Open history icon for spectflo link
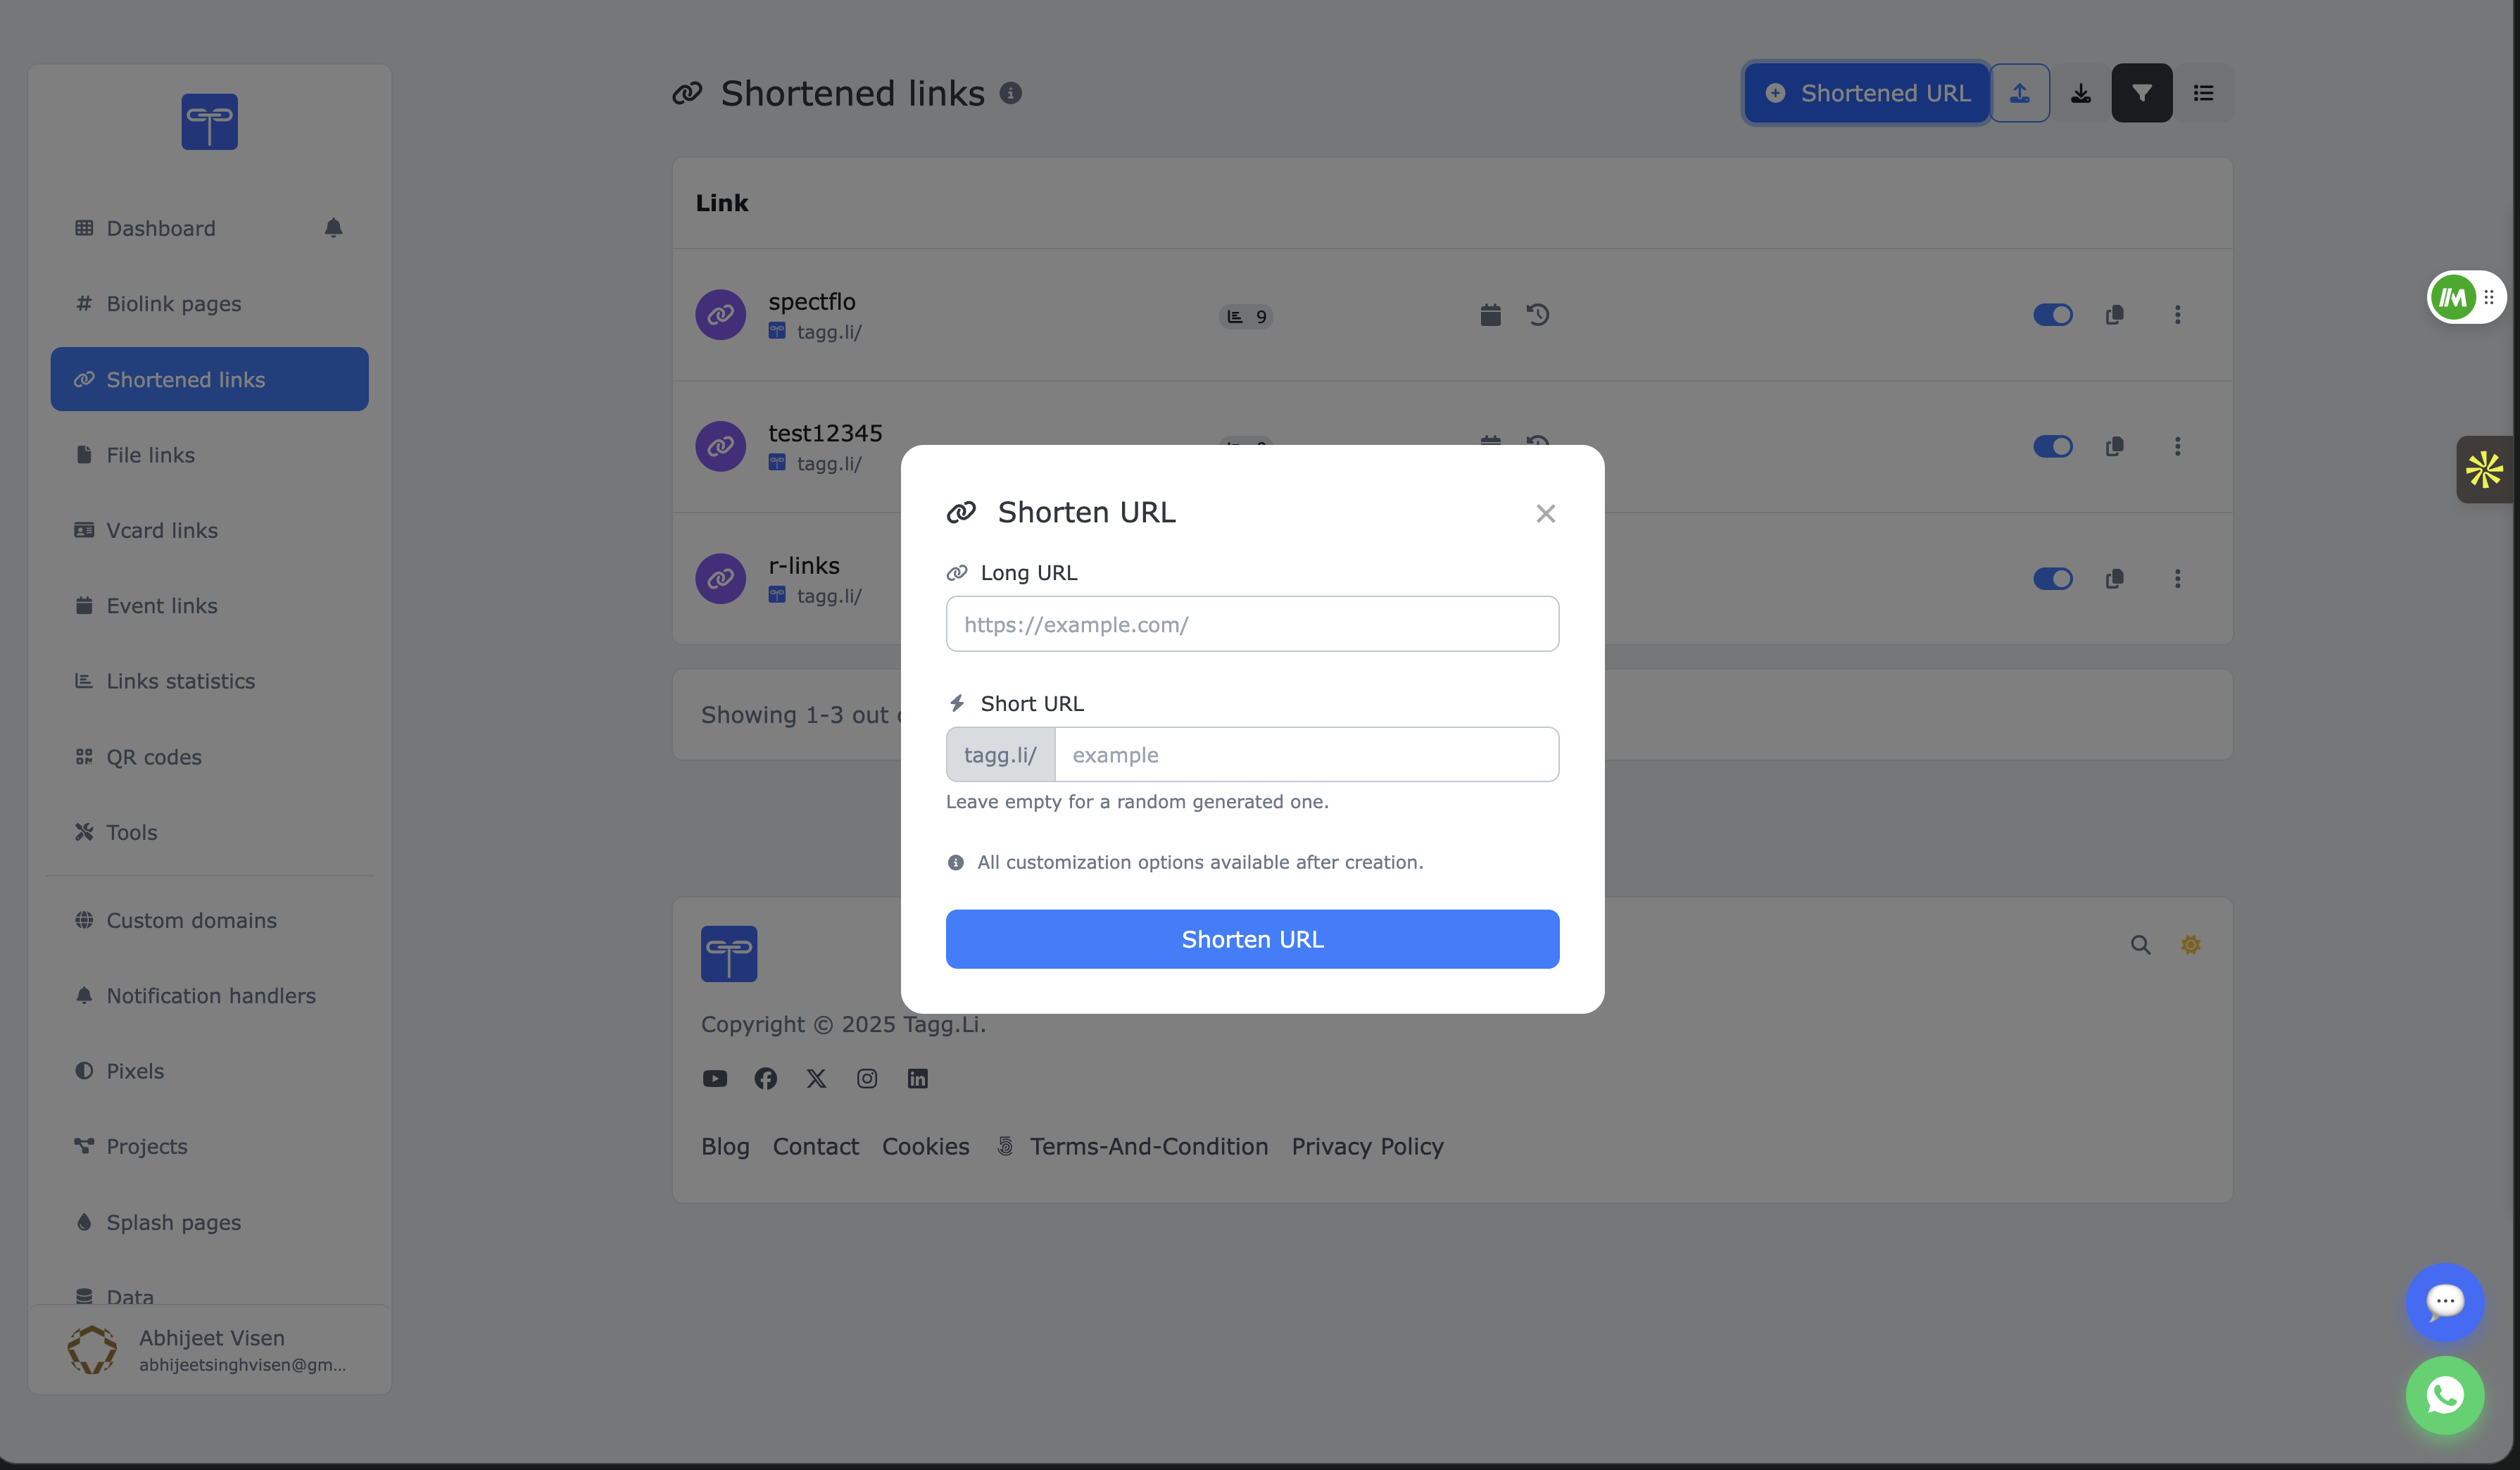 click(1539, 314)
